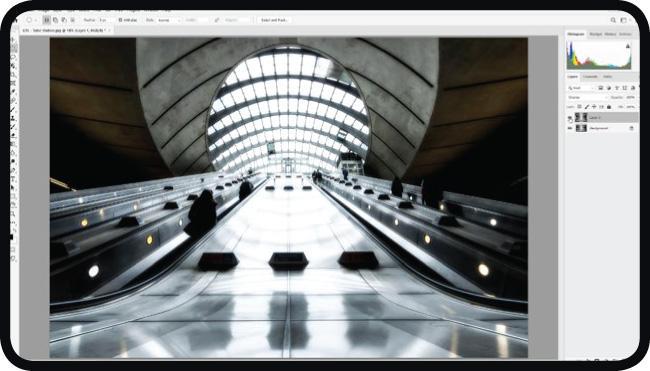Viewport: 650px width, 371px height.
Task: Click the lock all layer icon
Action: point(609,107)
